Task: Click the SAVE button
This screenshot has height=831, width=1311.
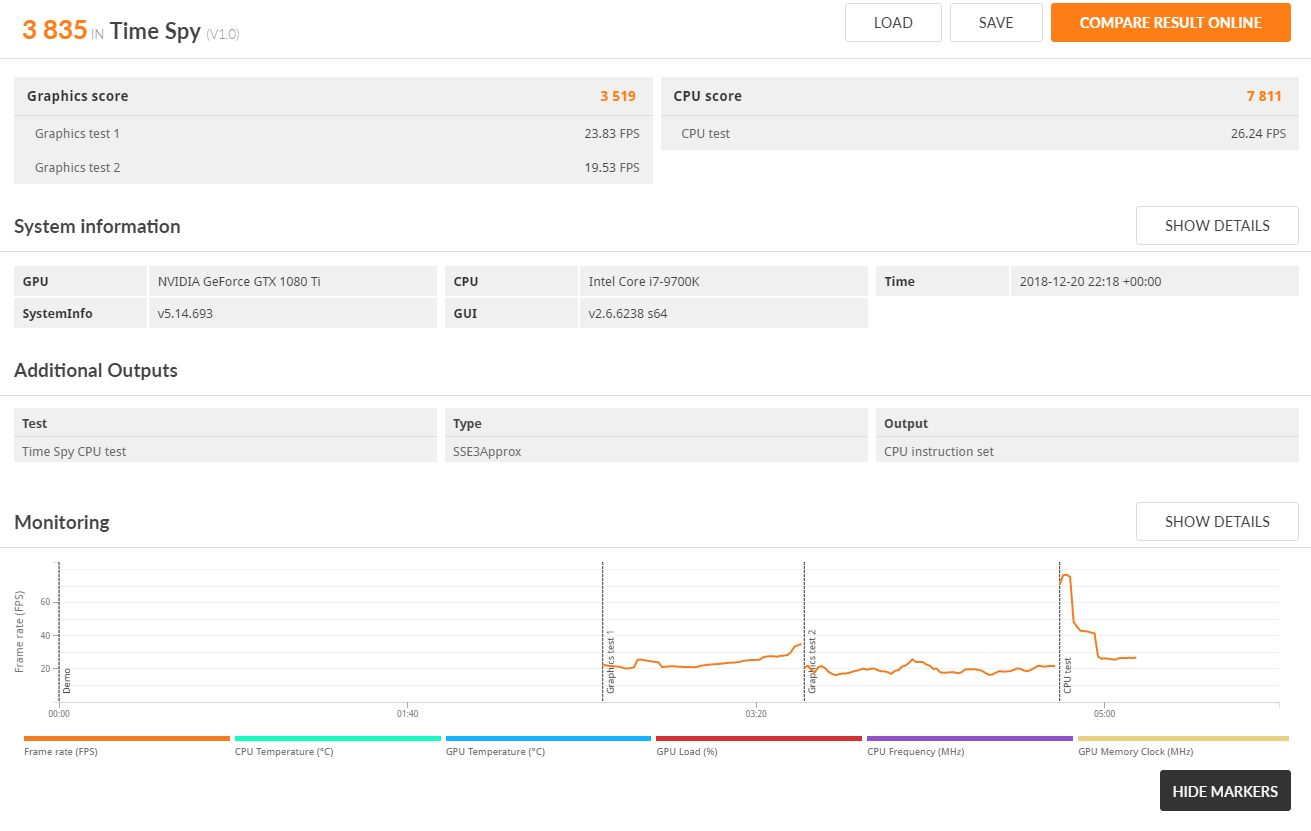Action: 996,23
